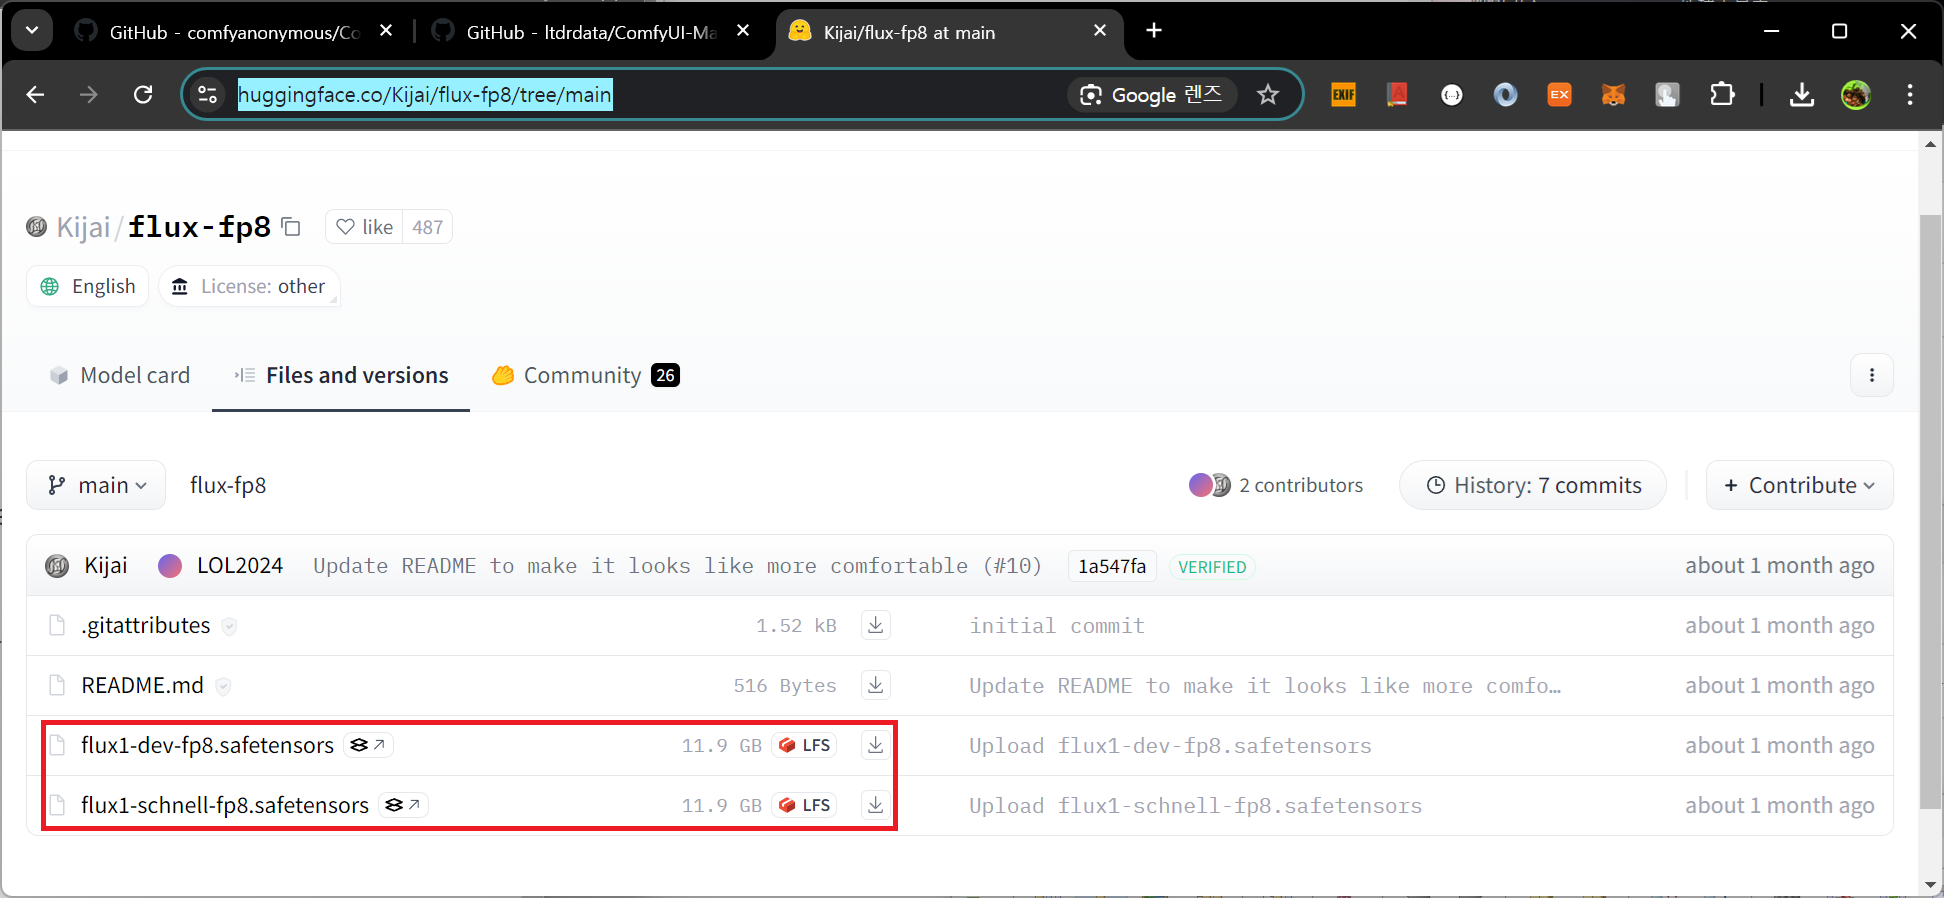Close the Kijai/flux-fp8 tab
The width and height of the screenshot is (1944, 901).
[x=1100, y=31]
